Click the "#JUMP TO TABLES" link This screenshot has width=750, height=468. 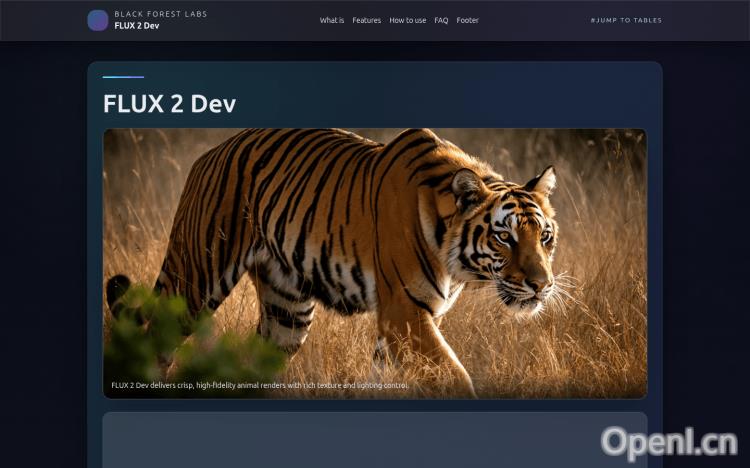pyautogui.click(x=626, y=20)
